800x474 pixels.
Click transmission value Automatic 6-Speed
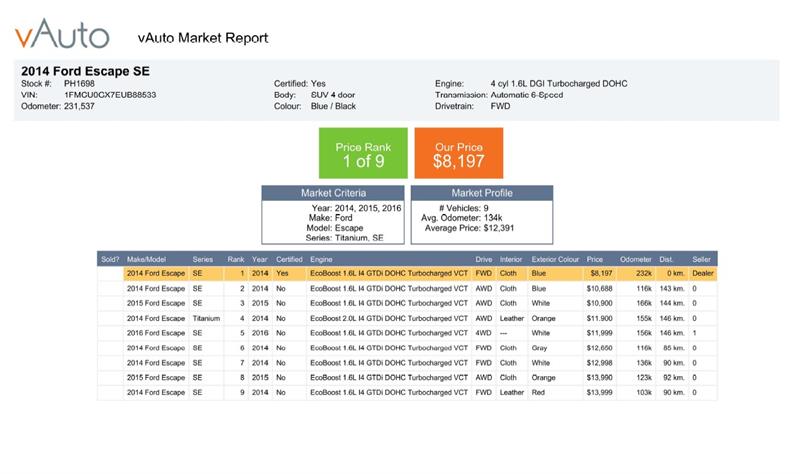527,95
